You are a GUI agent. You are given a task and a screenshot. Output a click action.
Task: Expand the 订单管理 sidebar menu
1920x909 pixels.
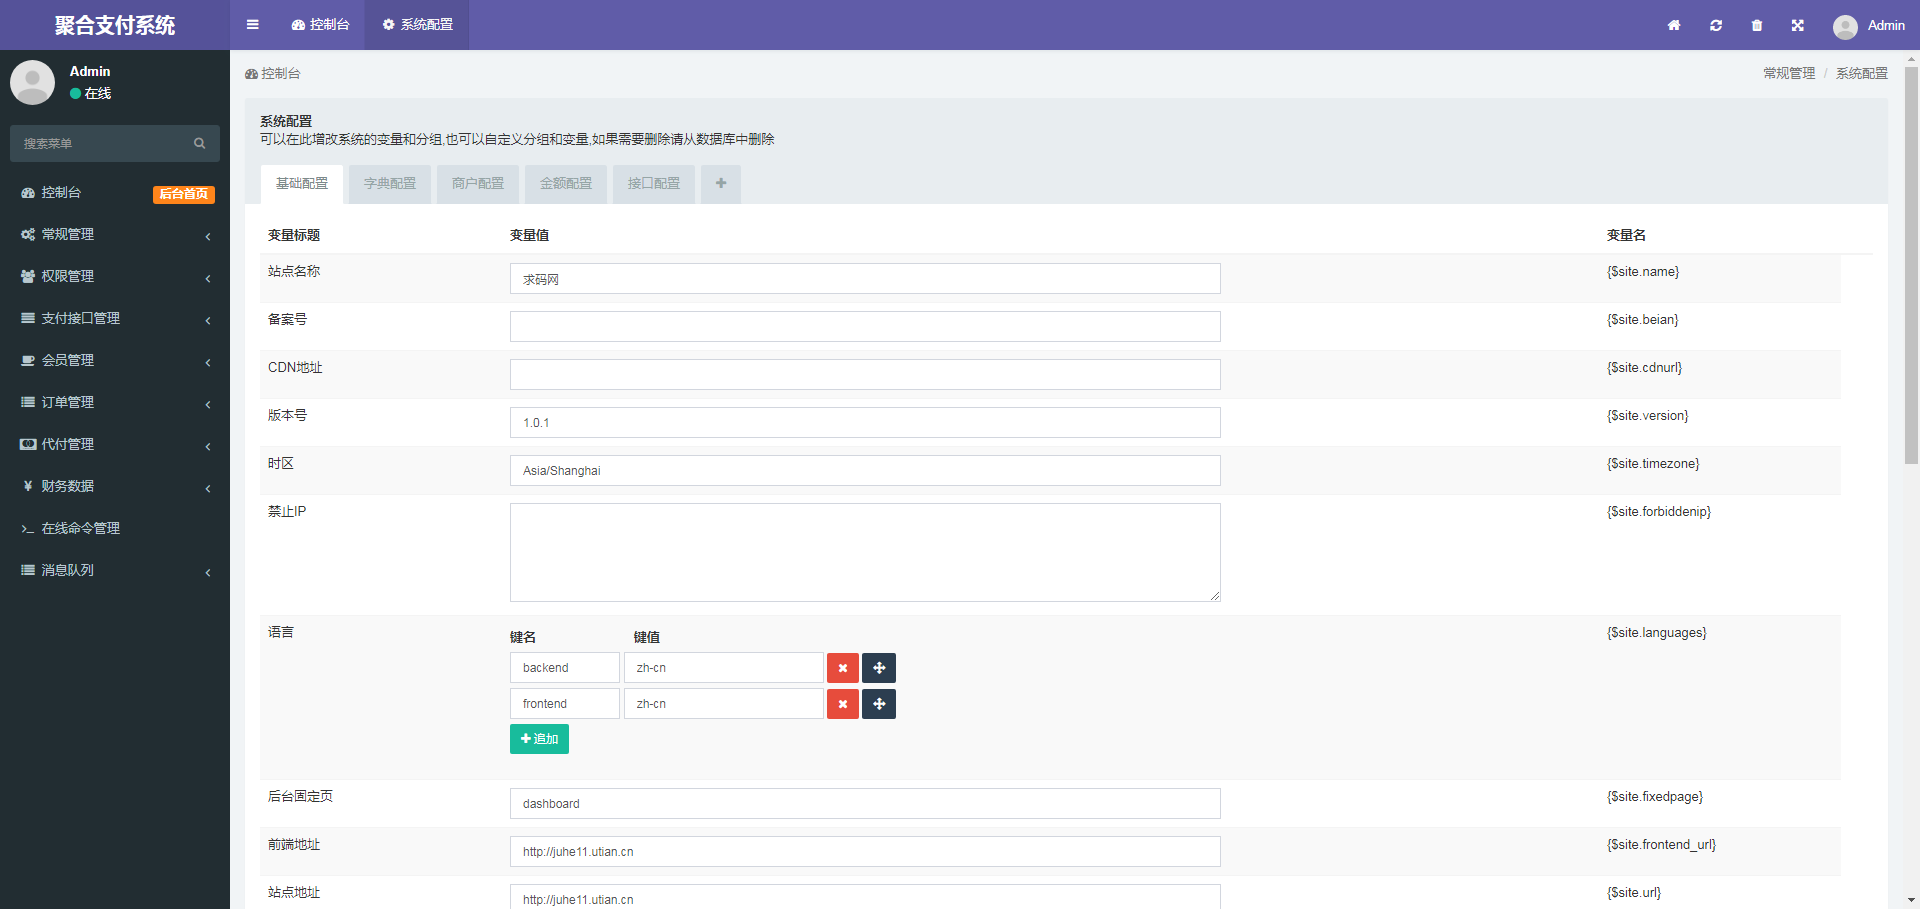pos(115,402)
